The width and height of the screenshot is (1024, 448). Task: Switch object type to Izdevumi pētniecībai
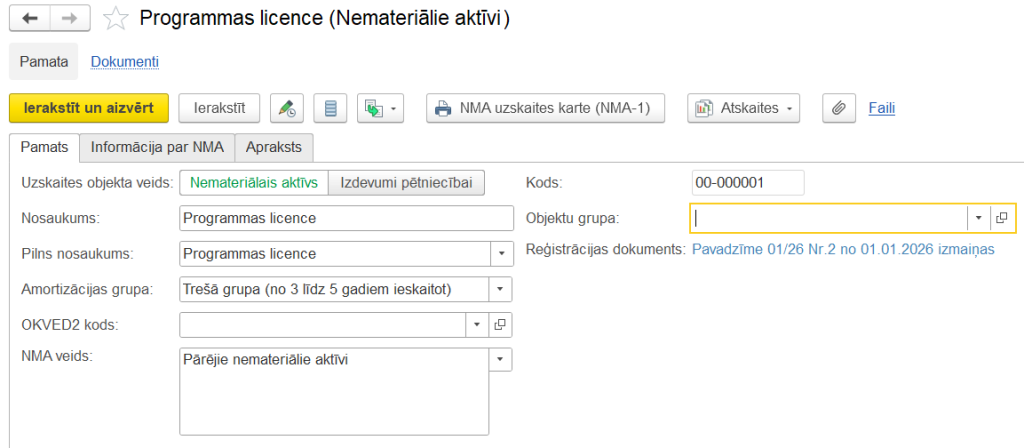(406, 183)
